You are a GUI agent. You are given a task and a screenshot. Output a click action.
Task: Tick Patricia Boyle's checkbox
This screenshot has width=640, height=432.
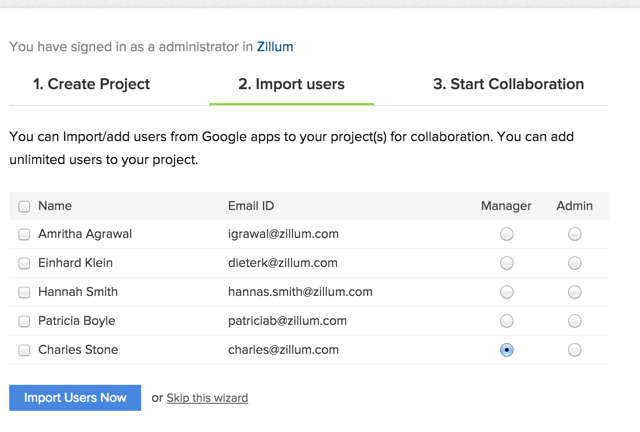[x=24, y=321]
